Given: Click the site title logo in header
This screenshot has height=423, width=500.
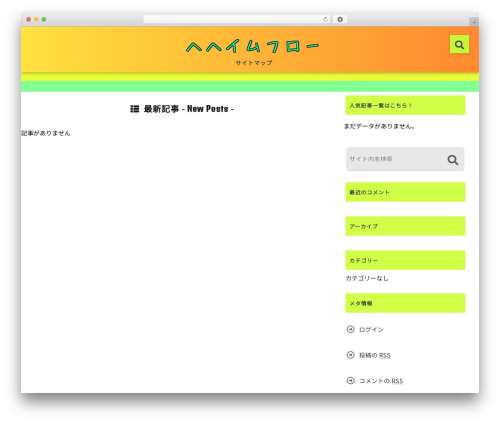Looking at the screenshot, I should point(252,46).
